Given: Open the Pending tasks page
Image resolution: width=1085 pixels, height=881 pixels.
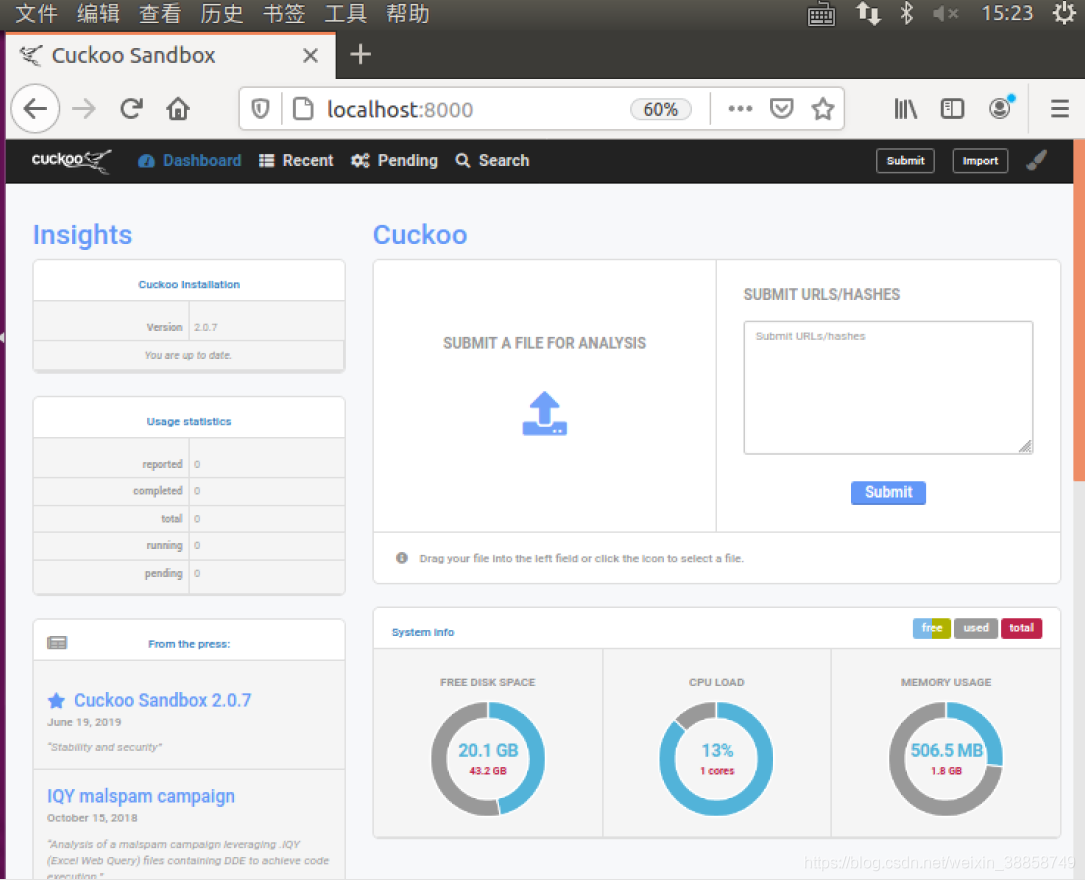Looking at the screenshot, I should click(394, 161).
